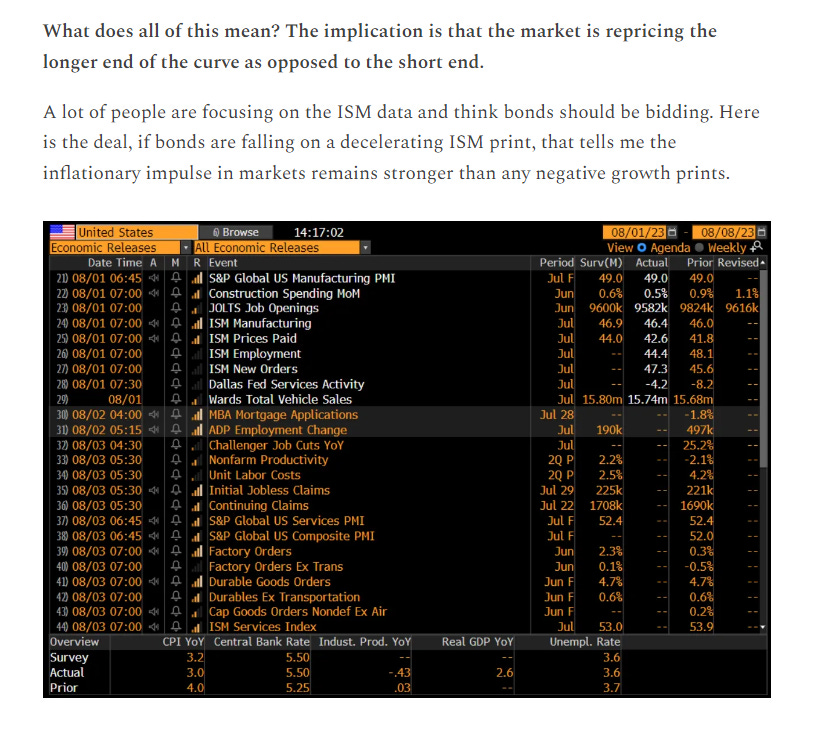Sort by the Date Time column header

114,262
